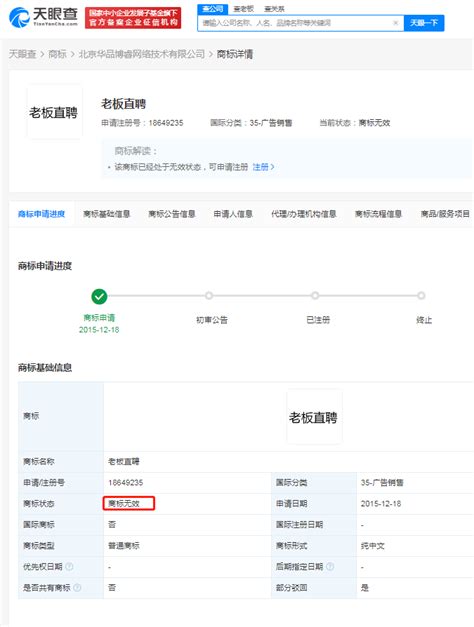Screen dimensions: 474x627
Task: Open the 天眼查 logo homepage
Action: 43,17
